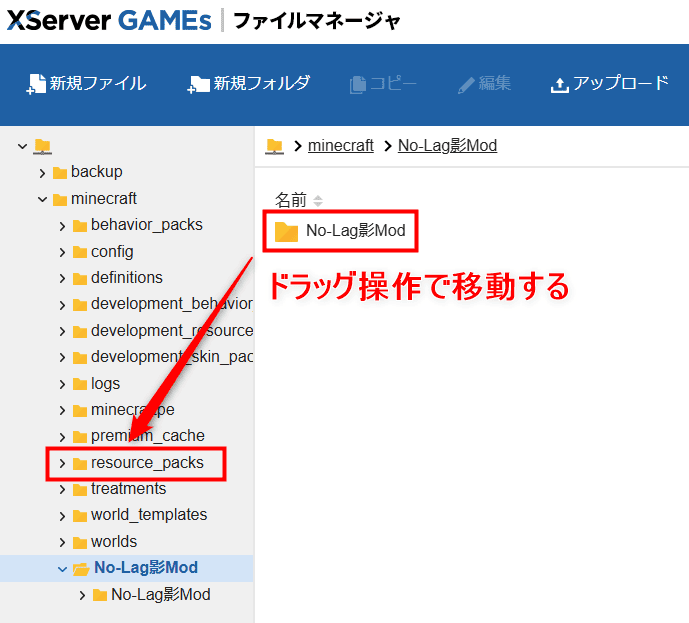Click the New File (新規ファイル) icon
The height and width of the screenshot is (623, 689).
click(x=36, y=85)
